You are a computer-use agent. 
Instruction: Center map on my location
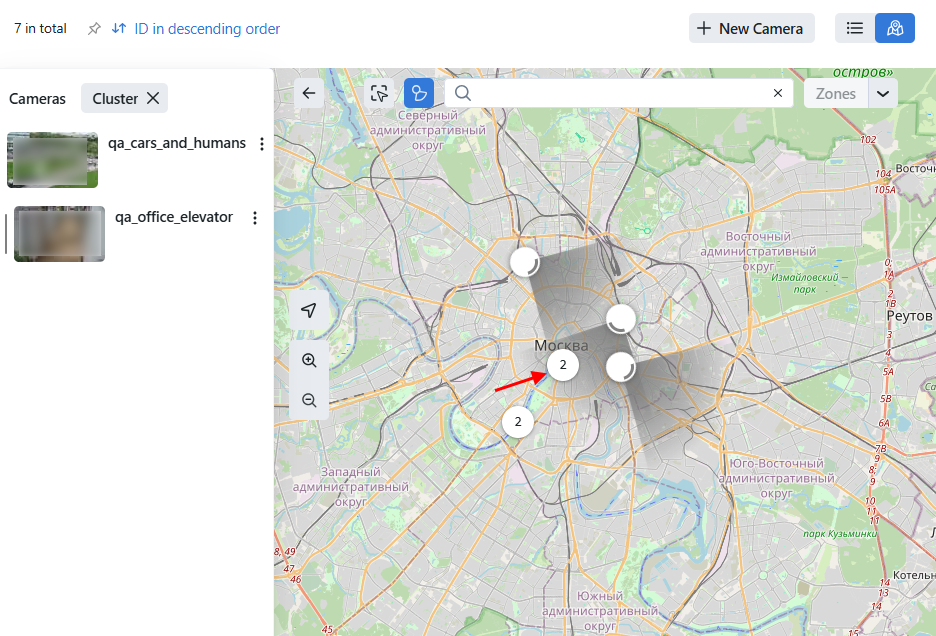click(x=309, y=311)
